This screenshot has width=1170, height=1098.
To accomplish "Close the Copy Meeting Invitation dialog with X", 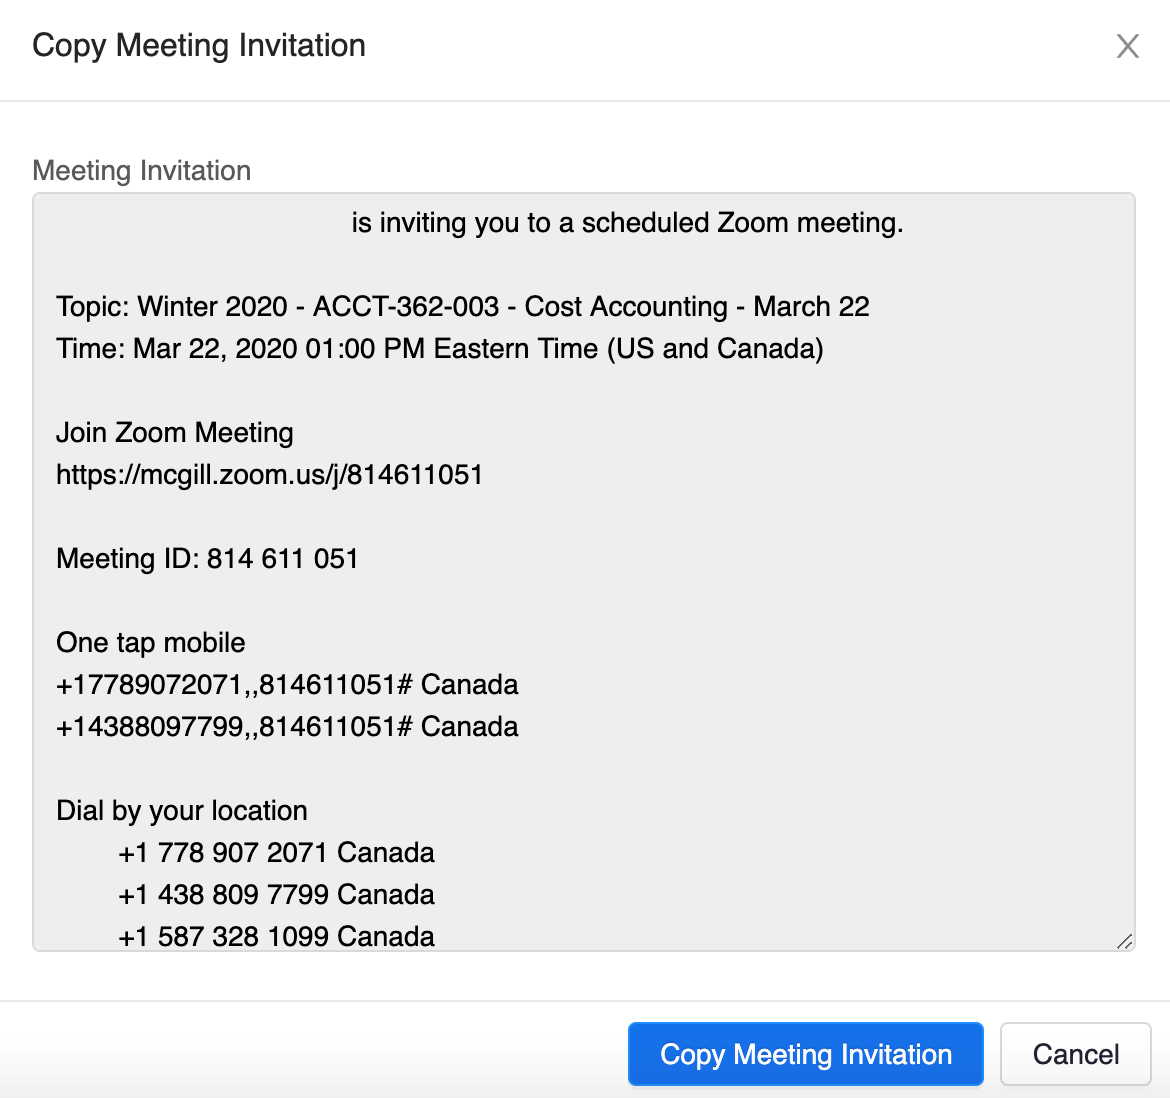I will click(1127, 46).
